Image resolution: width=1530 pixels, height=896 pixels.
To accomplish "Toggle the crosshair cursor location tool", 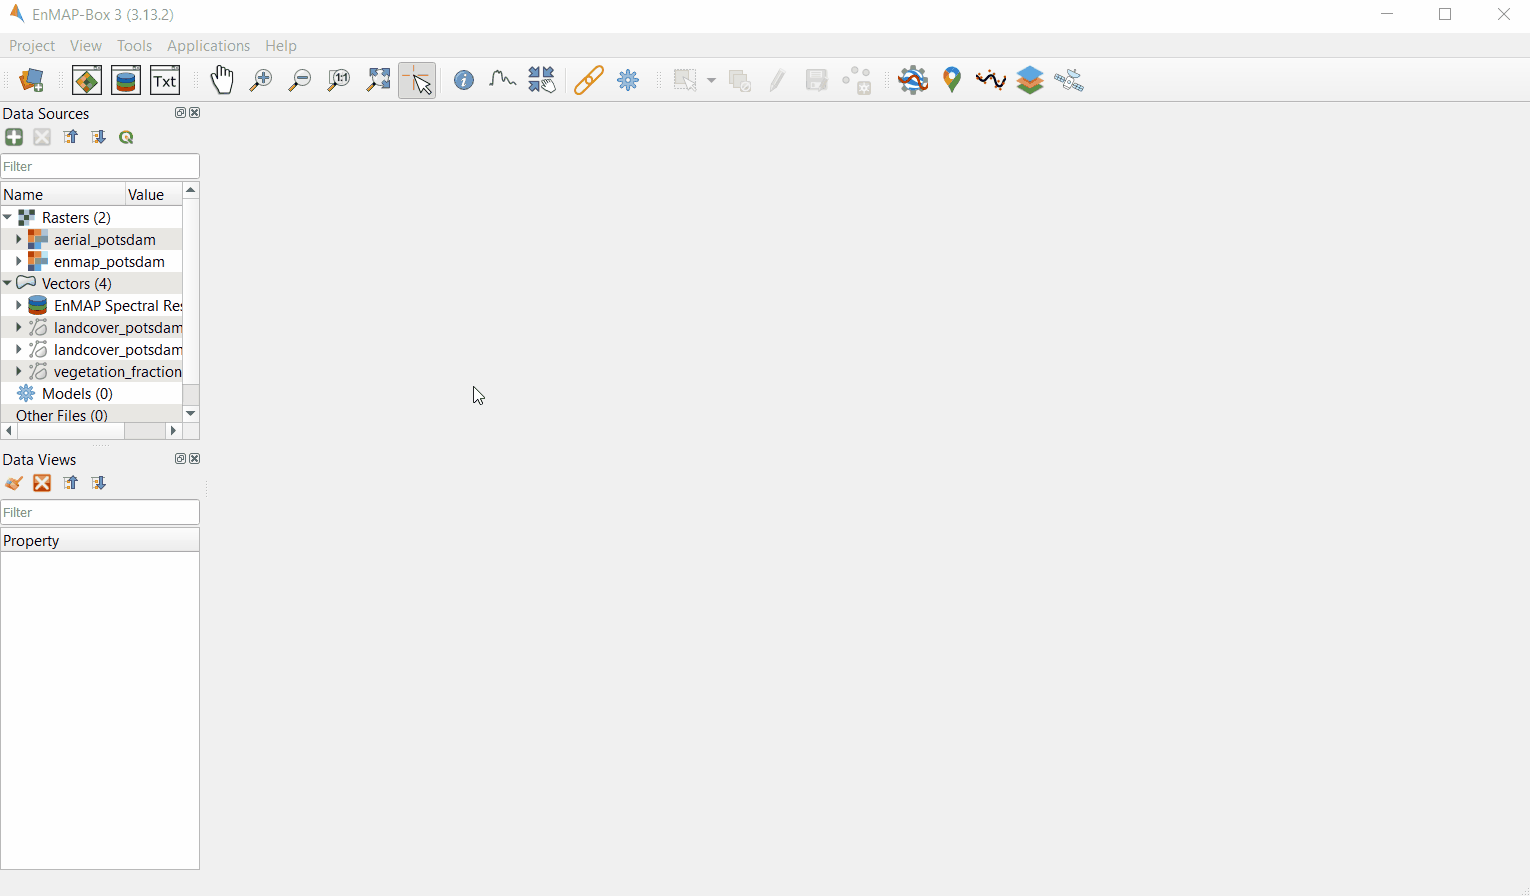I will pos(417,80).
